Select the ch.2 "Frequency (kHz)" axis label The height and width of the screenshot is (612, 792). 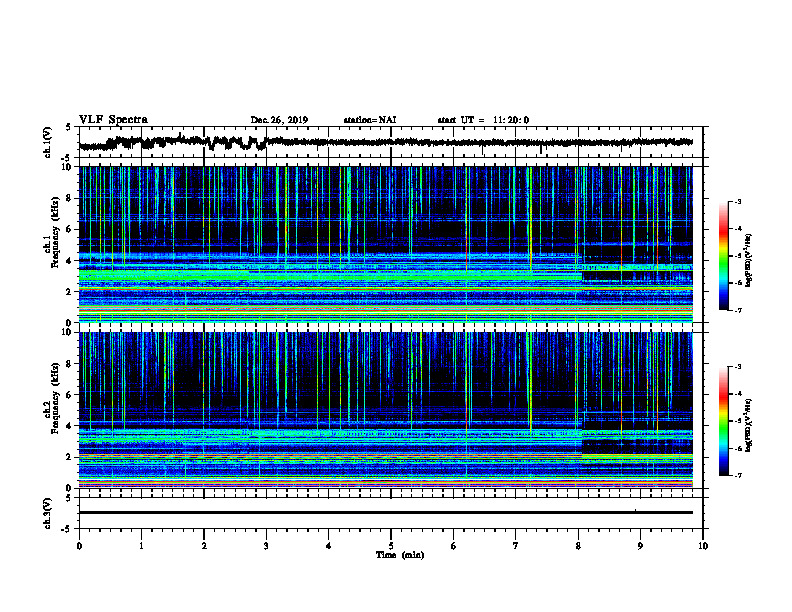(55, 398)
